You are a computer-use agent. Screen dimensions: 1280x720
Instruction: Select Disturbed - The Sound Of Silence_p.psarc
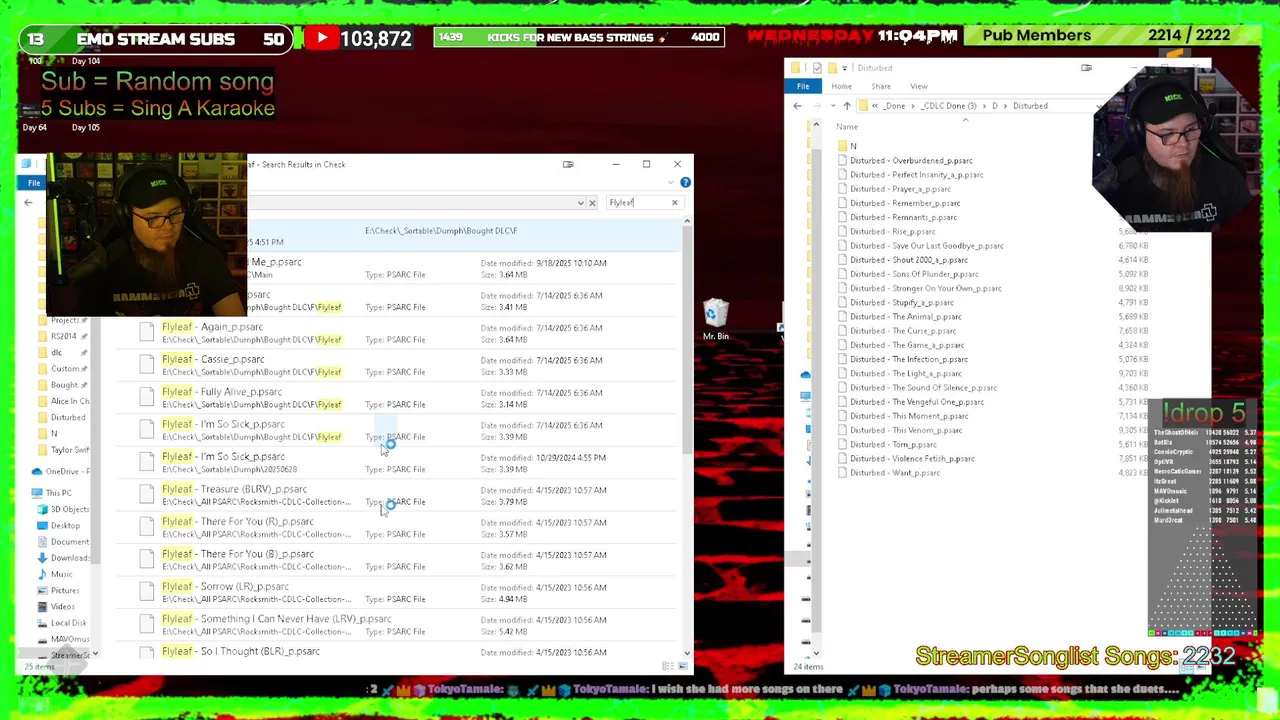tap(924, 387)
